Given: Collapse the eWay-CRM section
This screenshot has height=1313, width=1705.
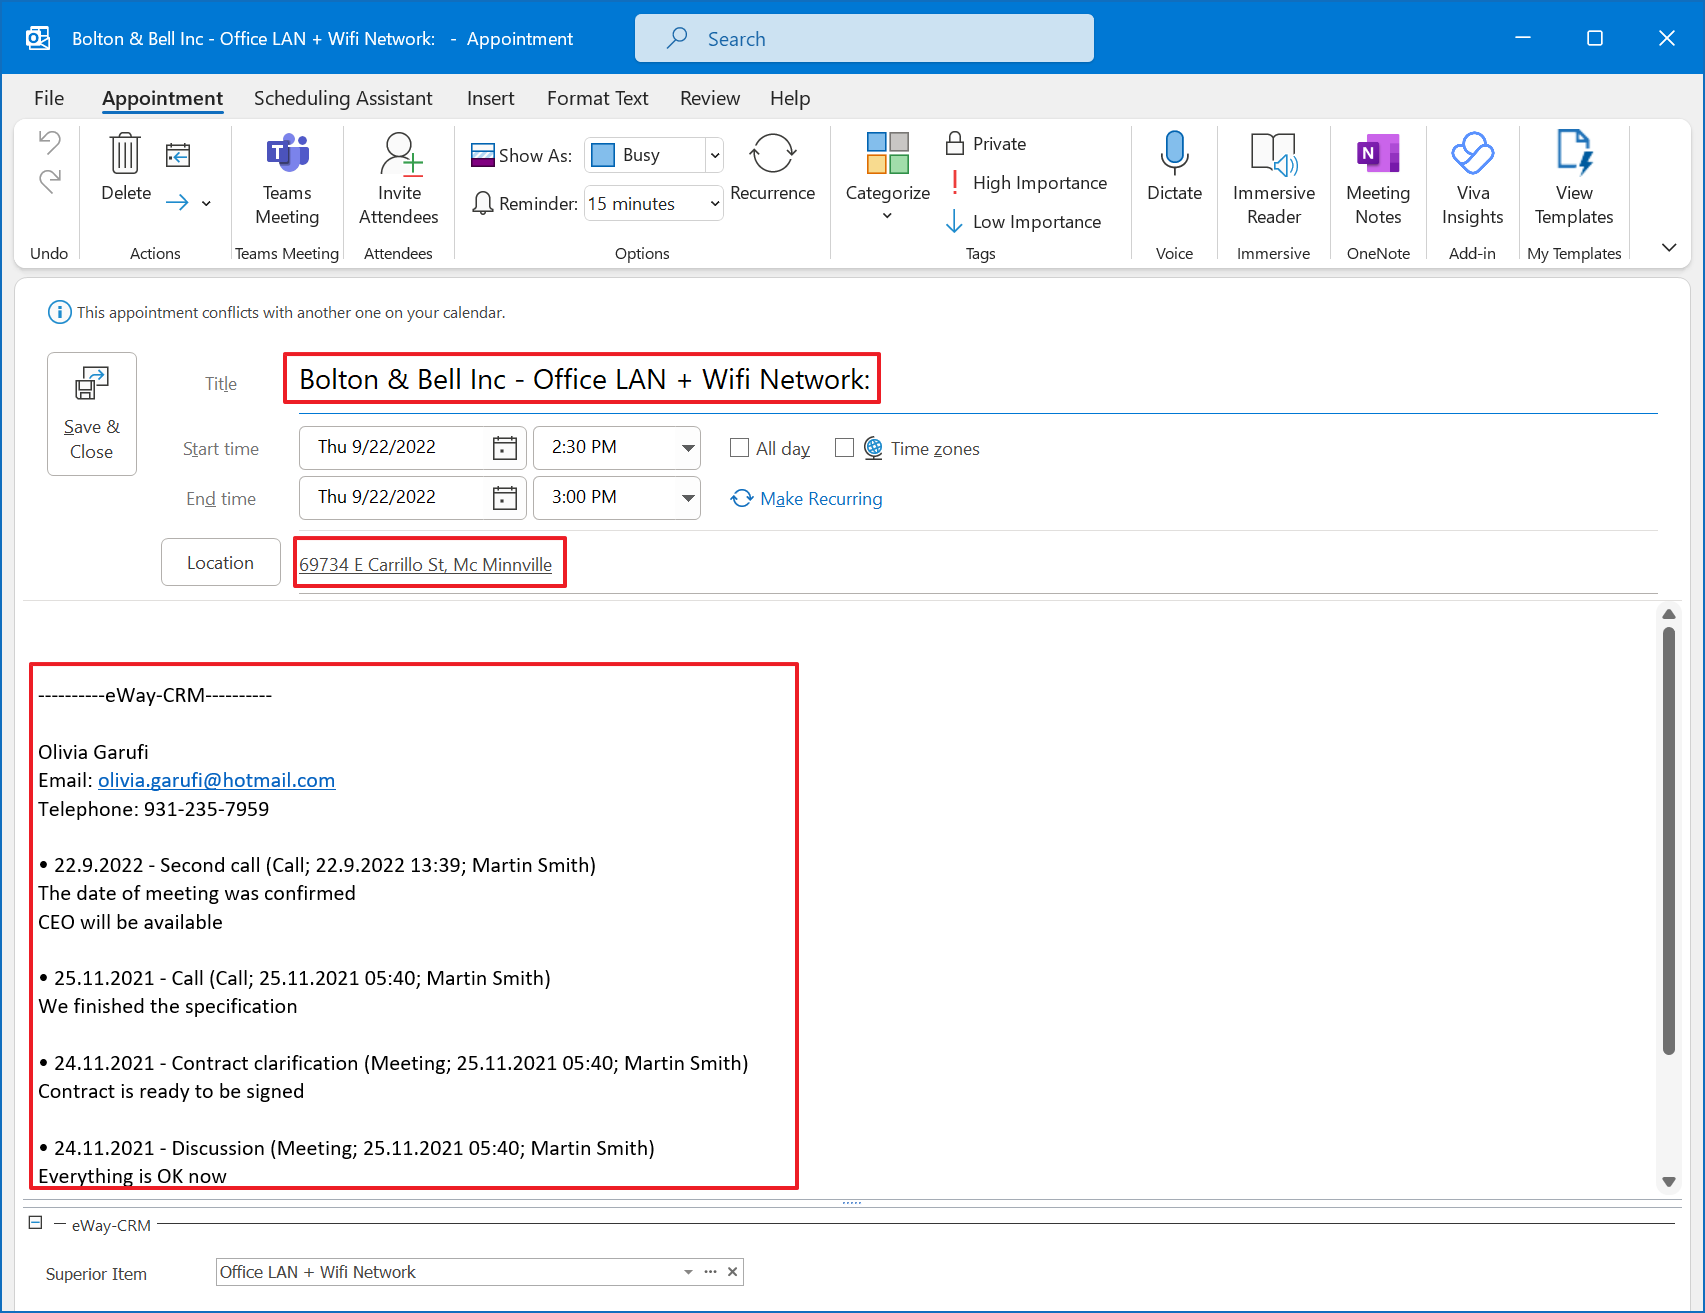Looking at the screenshot, I should 36,1223.
